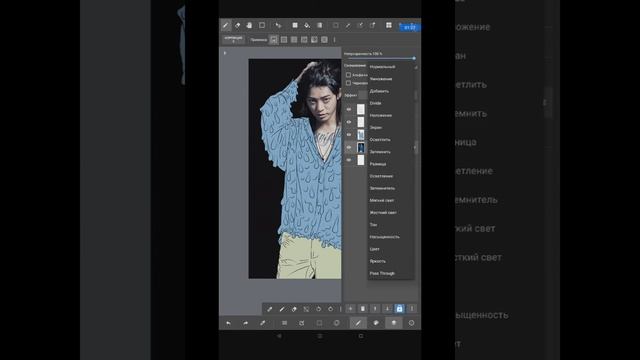Move layer up with the arrow icon

pyautogui.click(x=375, y=309)
